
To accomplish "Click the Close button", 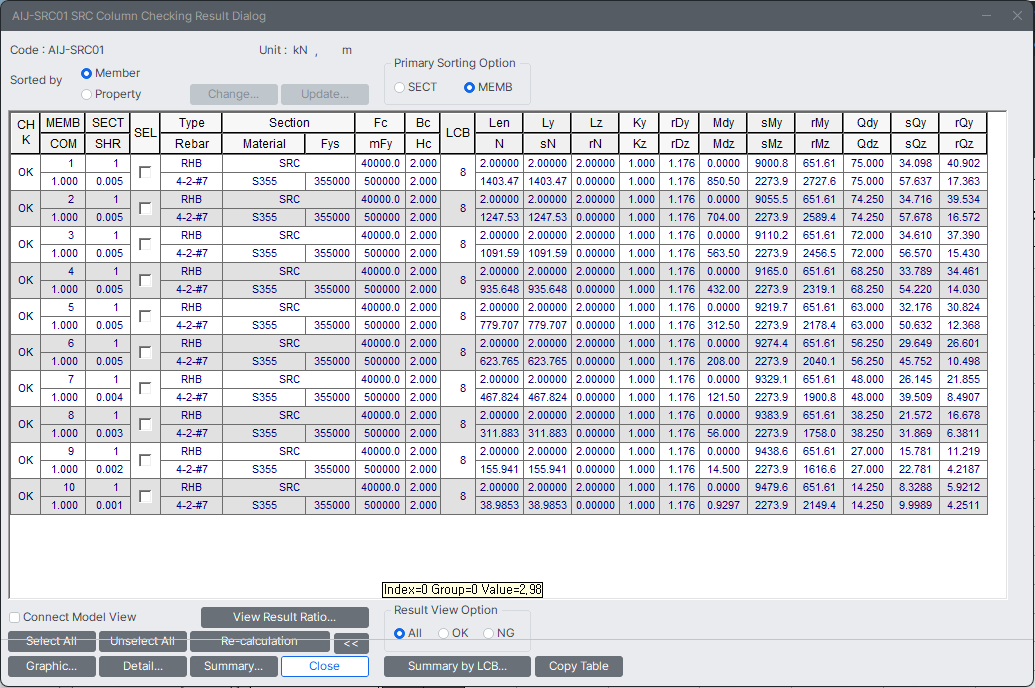I will point(325,666).
